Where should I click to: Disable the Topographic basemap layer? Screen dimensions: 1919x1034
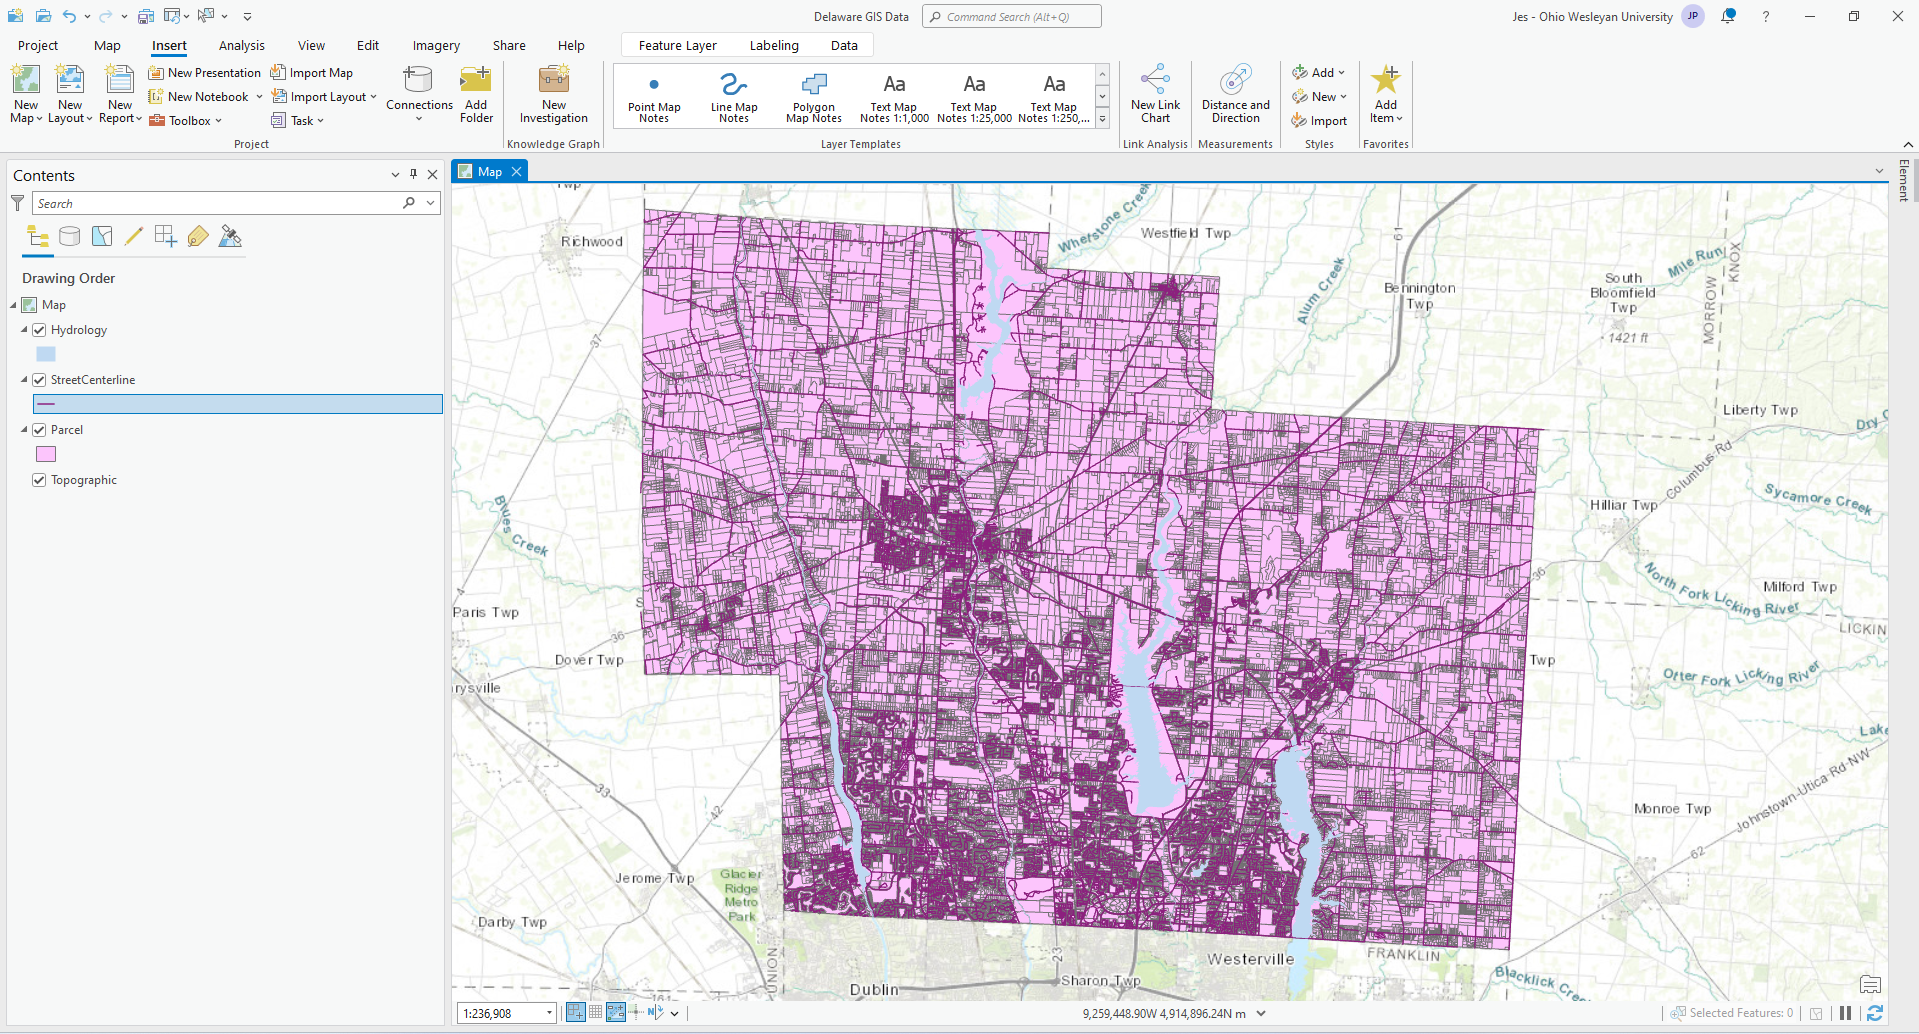[x=39, y=480]
